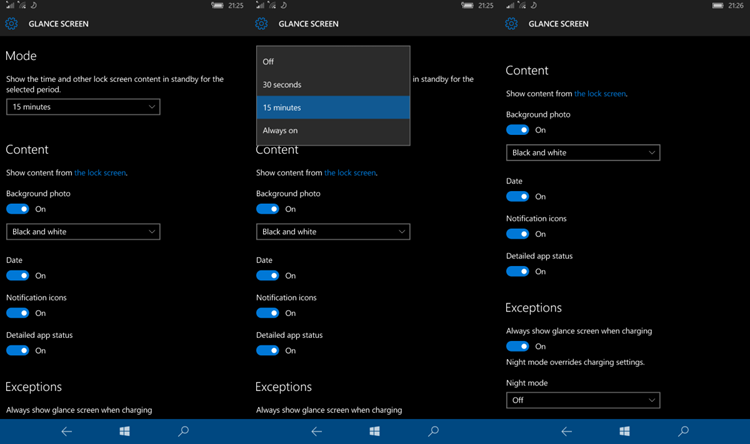
Task: Tap the back arrow on left phone
Action: pyautogui.click(x=66, y=432)
